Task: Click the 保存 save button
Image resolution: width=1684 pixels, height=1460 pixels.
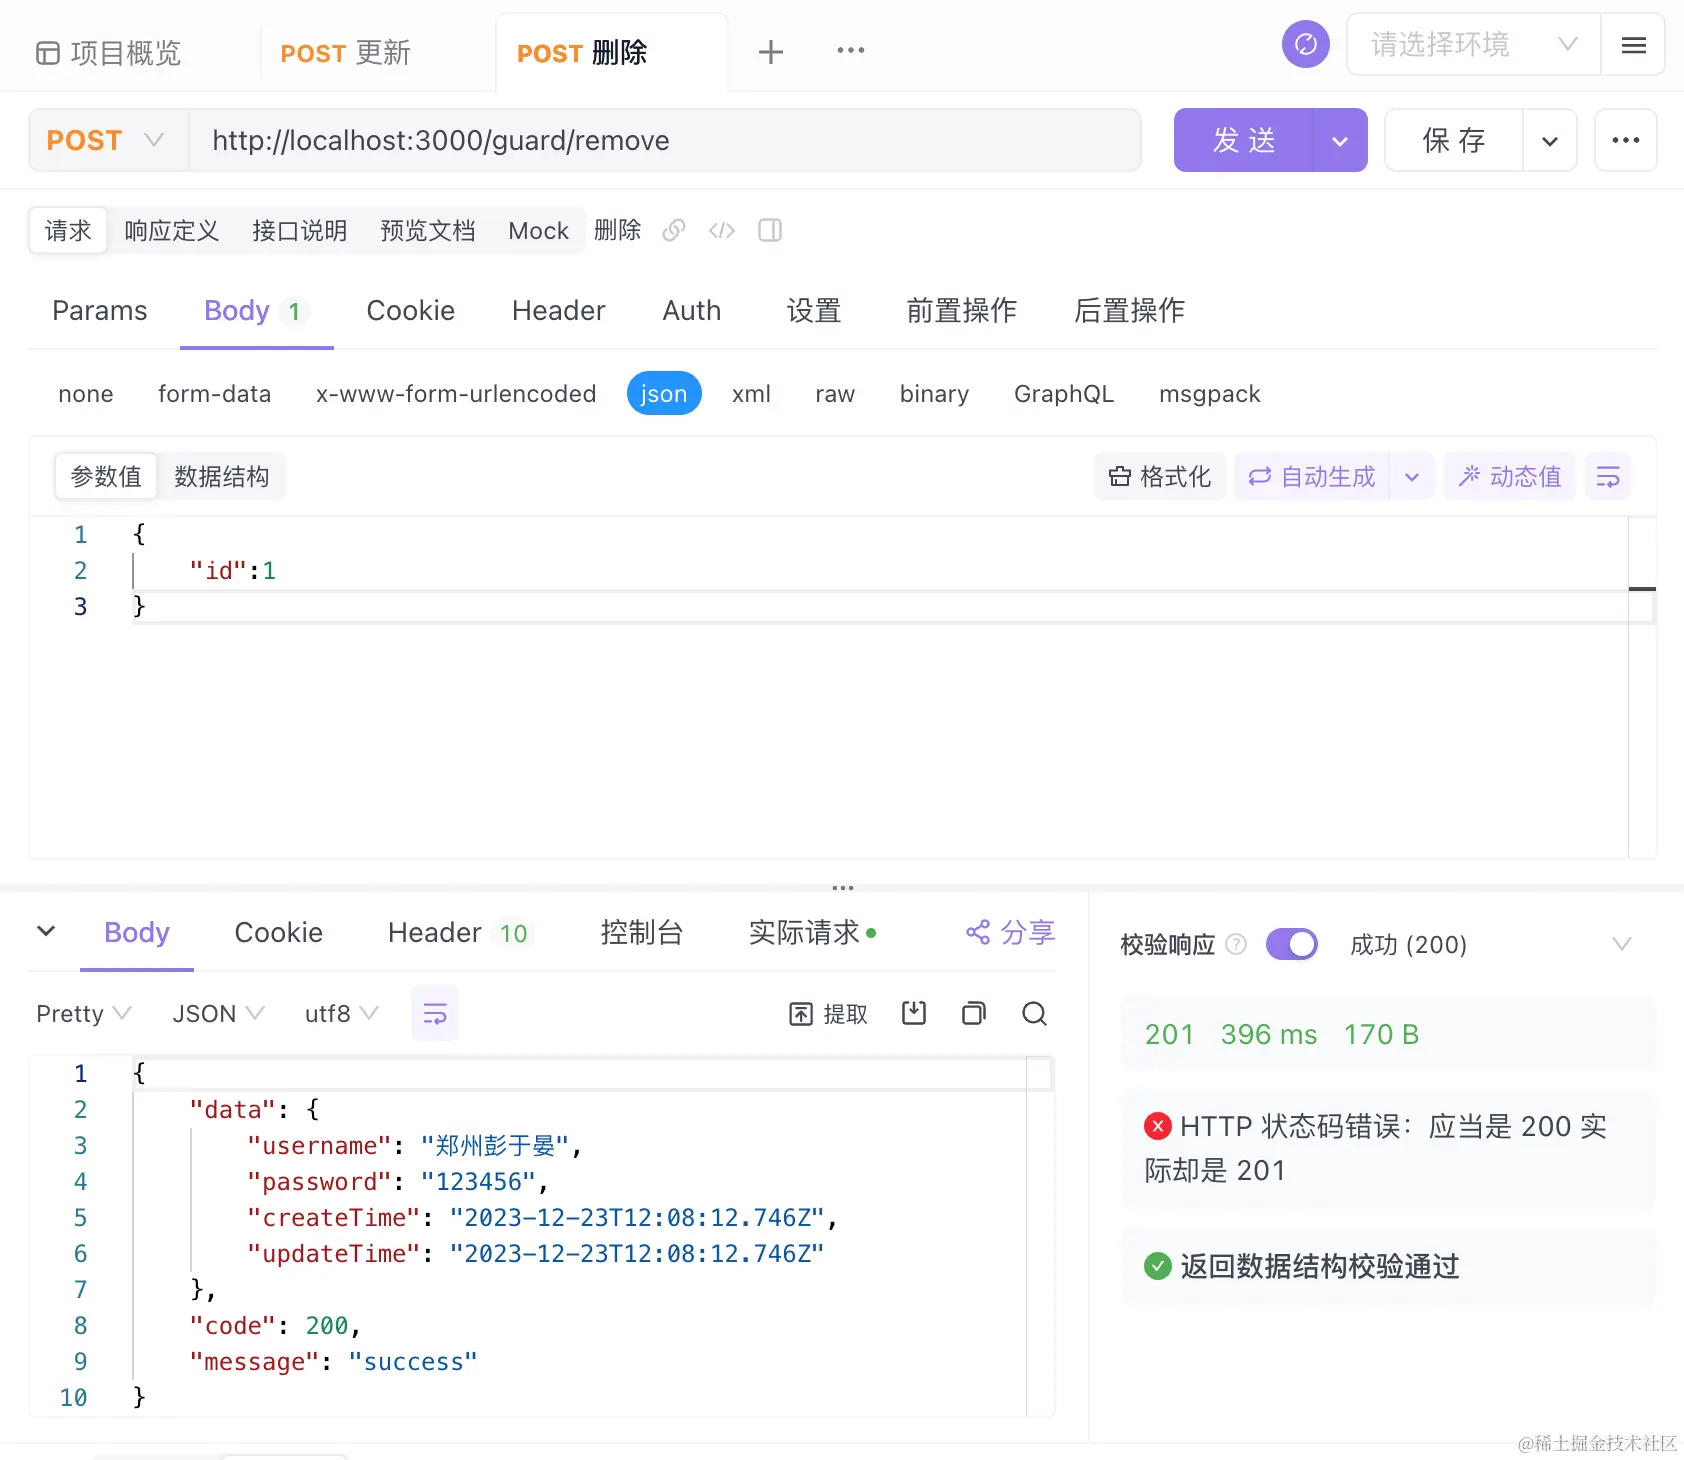Action: coord(1454,140)
